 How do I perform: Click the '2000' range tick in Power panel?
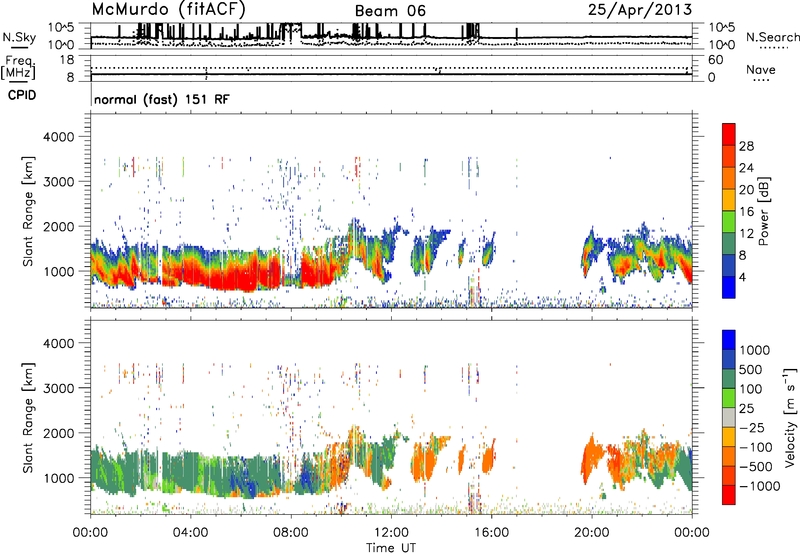click(x=58, y=226)
